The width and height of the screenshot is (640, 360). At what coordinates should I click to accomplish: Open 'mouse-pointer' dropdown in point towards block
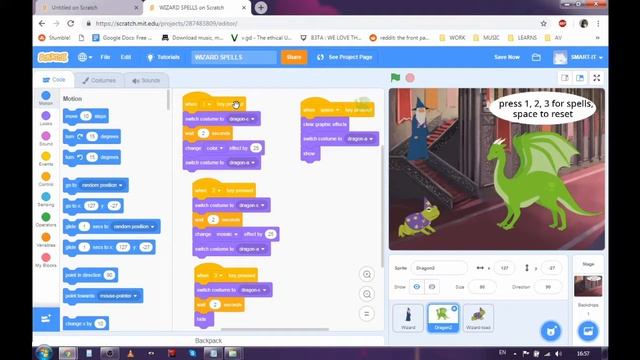click(118, 296)
